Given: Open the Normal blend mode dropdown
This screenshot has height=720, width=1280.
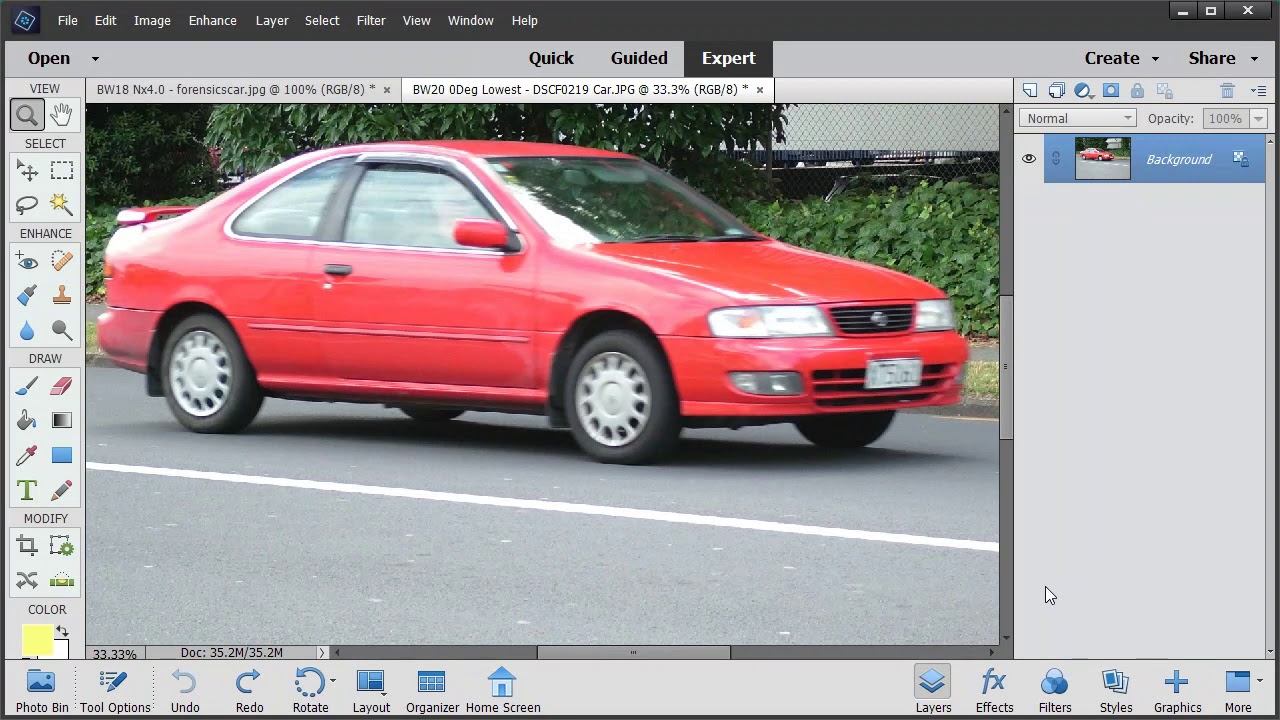Looking at the screenshot, I should point(1076,119).
